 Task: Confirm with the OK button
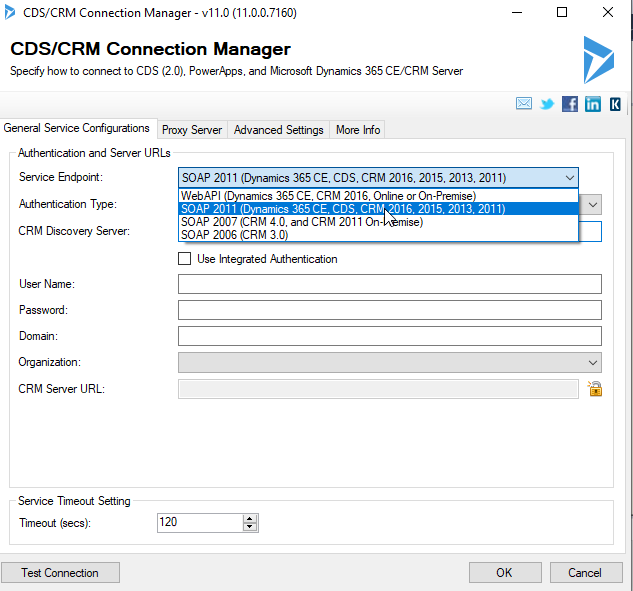click(505, 572)
